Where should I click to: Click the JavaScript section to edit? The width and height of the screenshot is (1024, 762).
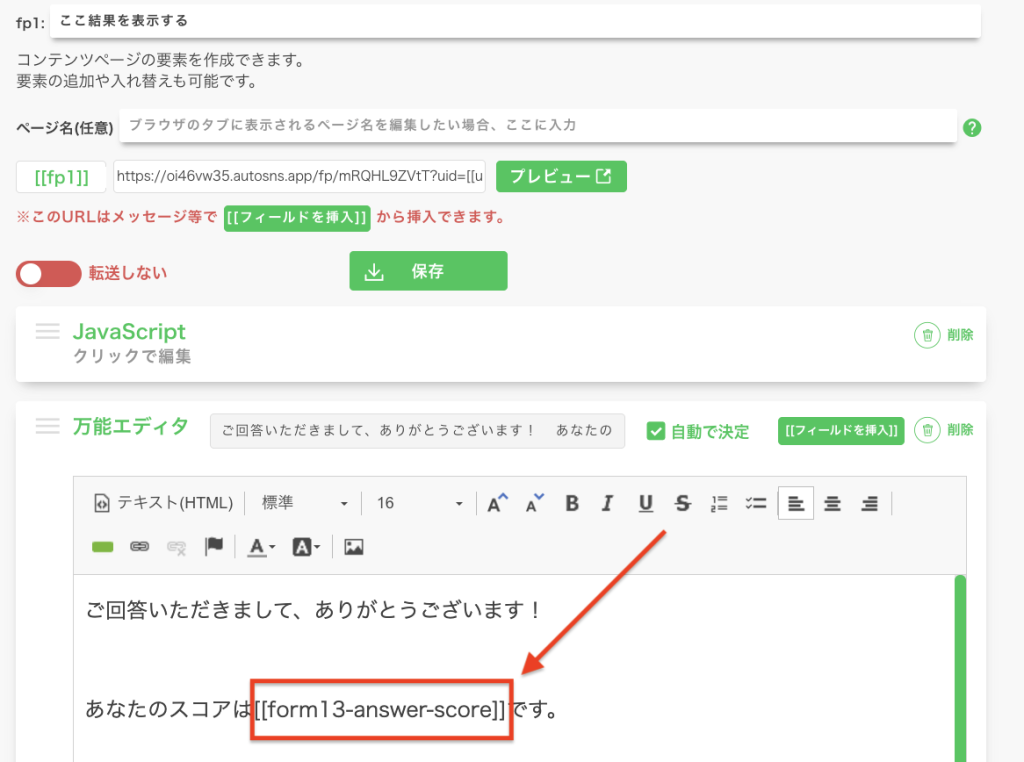[130, 343]
